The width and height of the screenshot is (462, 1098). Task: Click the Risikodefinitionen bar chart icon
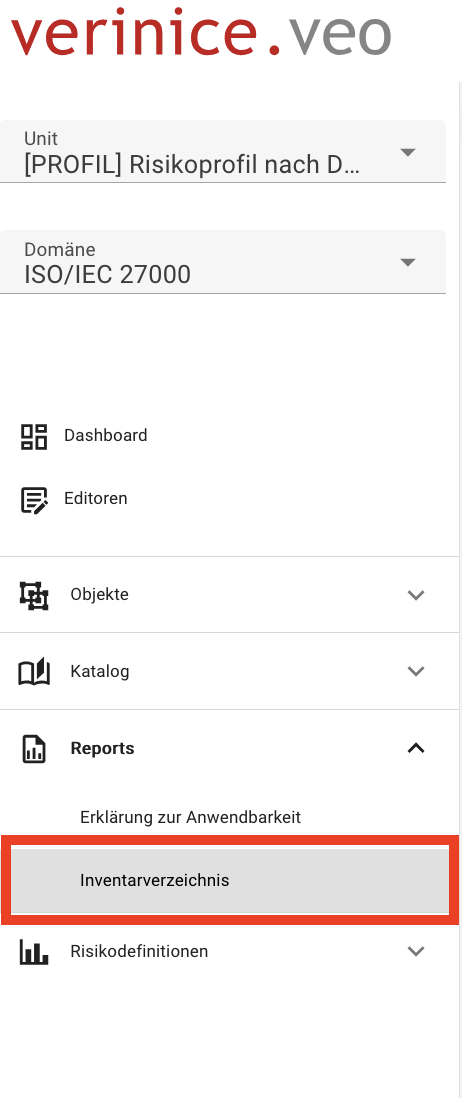34,952
